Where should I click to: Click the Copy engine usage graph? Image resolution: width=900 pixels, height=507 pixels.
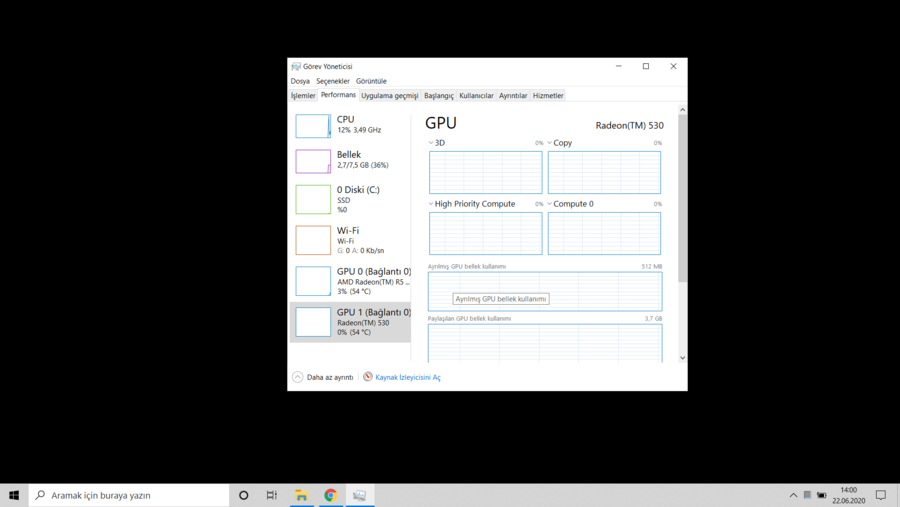click(604, 172)
